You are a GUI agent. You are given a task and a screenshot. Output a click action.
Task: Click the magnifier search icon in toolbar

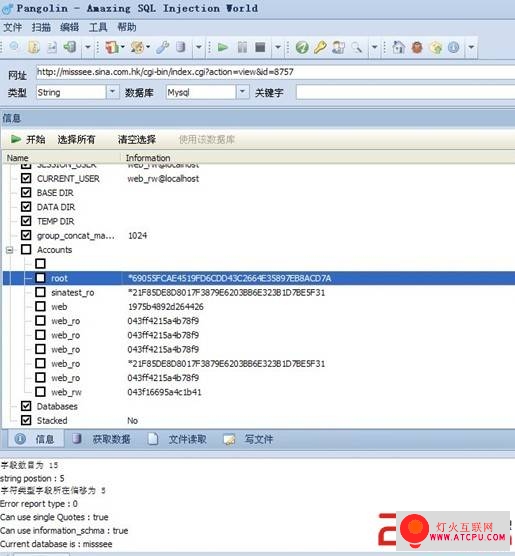pos(356,47)
